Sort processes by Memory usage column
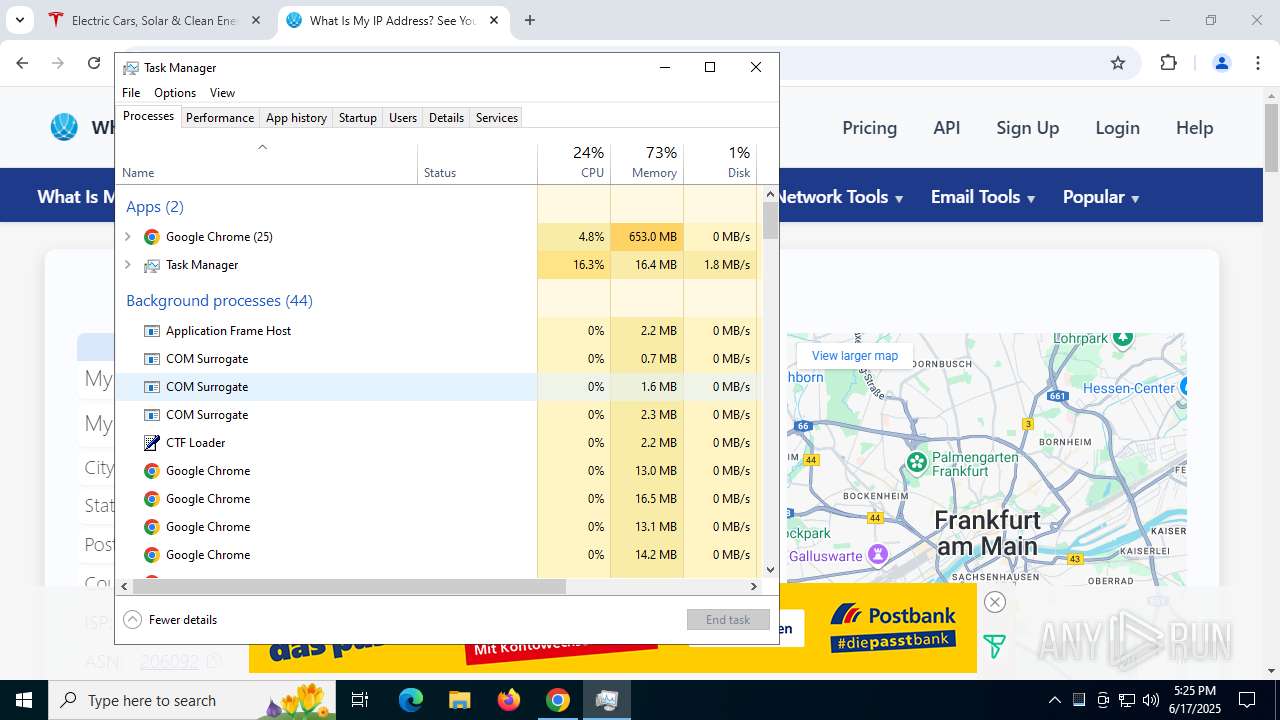The image size is (1280, 720). (x=647, y=164)
